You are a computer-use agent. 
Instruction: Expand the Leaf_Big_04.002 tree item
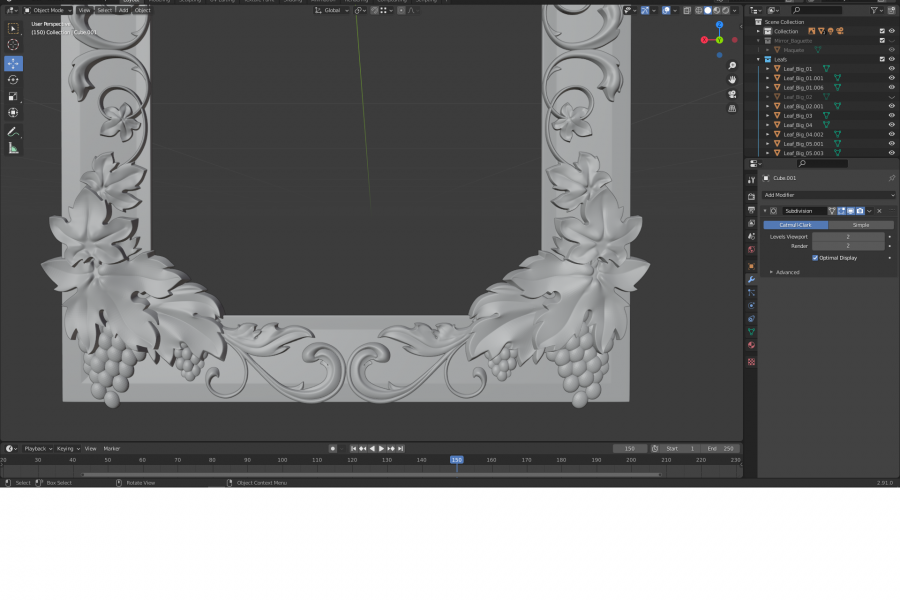767,134
